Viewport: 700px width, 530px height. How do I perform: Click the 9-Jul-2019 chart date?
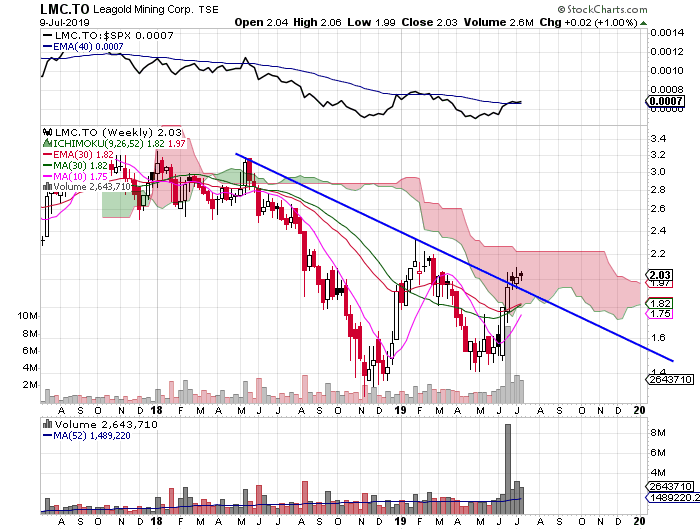point(64,22)
